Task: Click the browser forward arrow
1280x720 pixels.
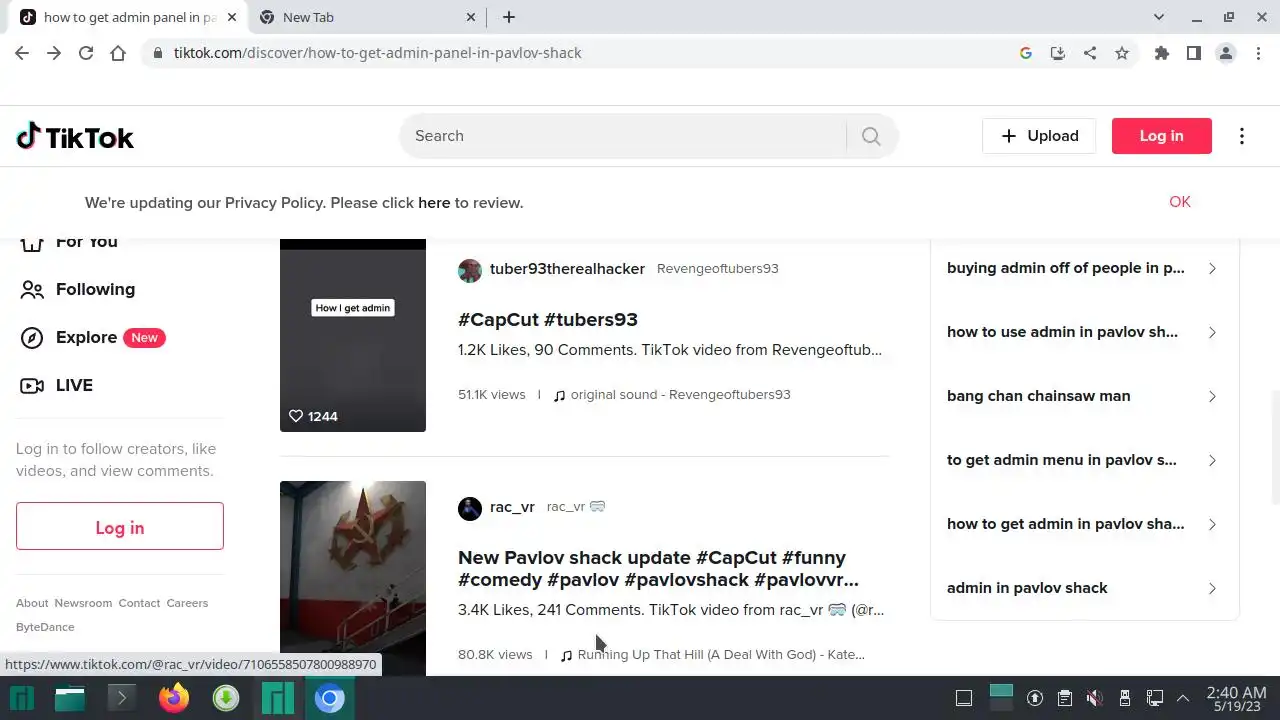Action: [x=54, y=53]
